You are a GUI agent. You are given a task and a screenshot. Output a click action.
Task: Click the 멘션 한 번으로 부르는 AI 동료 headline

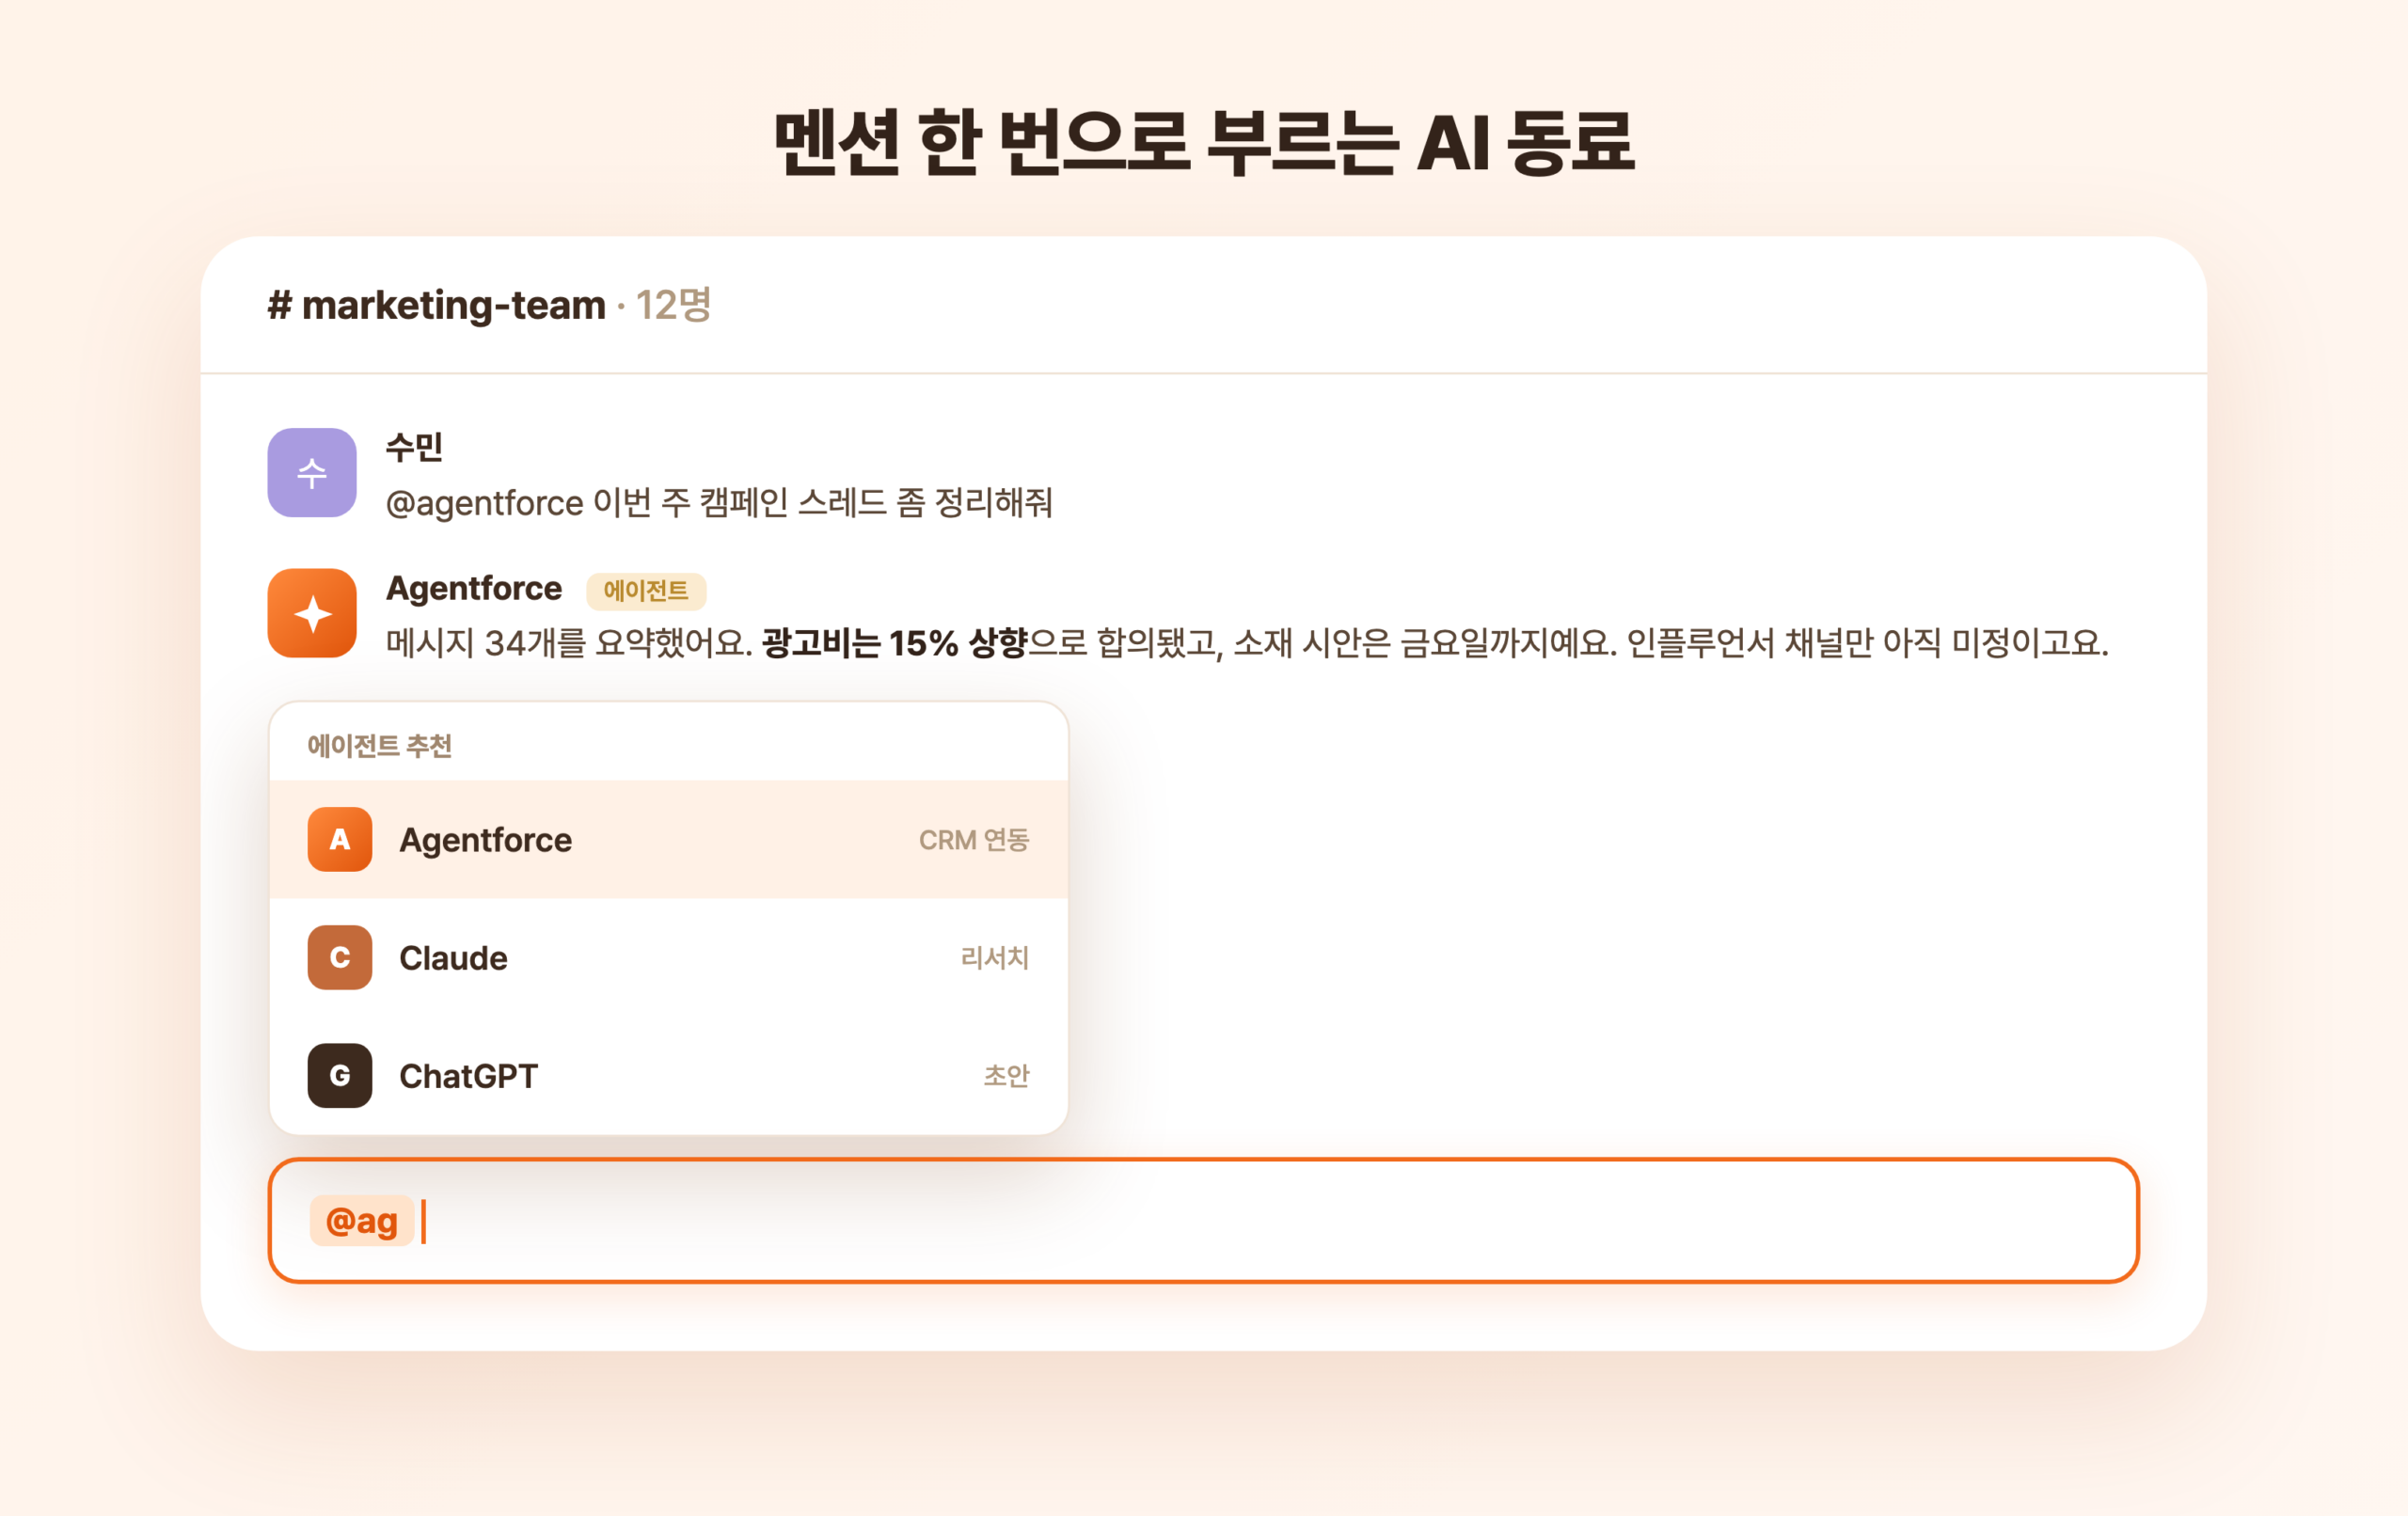(x=1204, y=143)
